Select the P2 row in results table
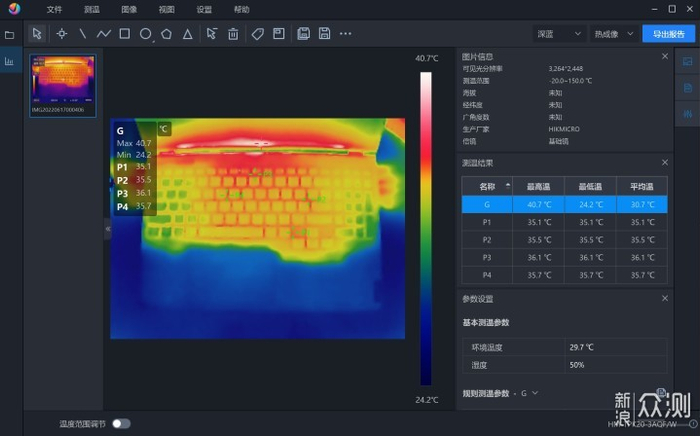This screenshot has height=436, width=700. 565,240
